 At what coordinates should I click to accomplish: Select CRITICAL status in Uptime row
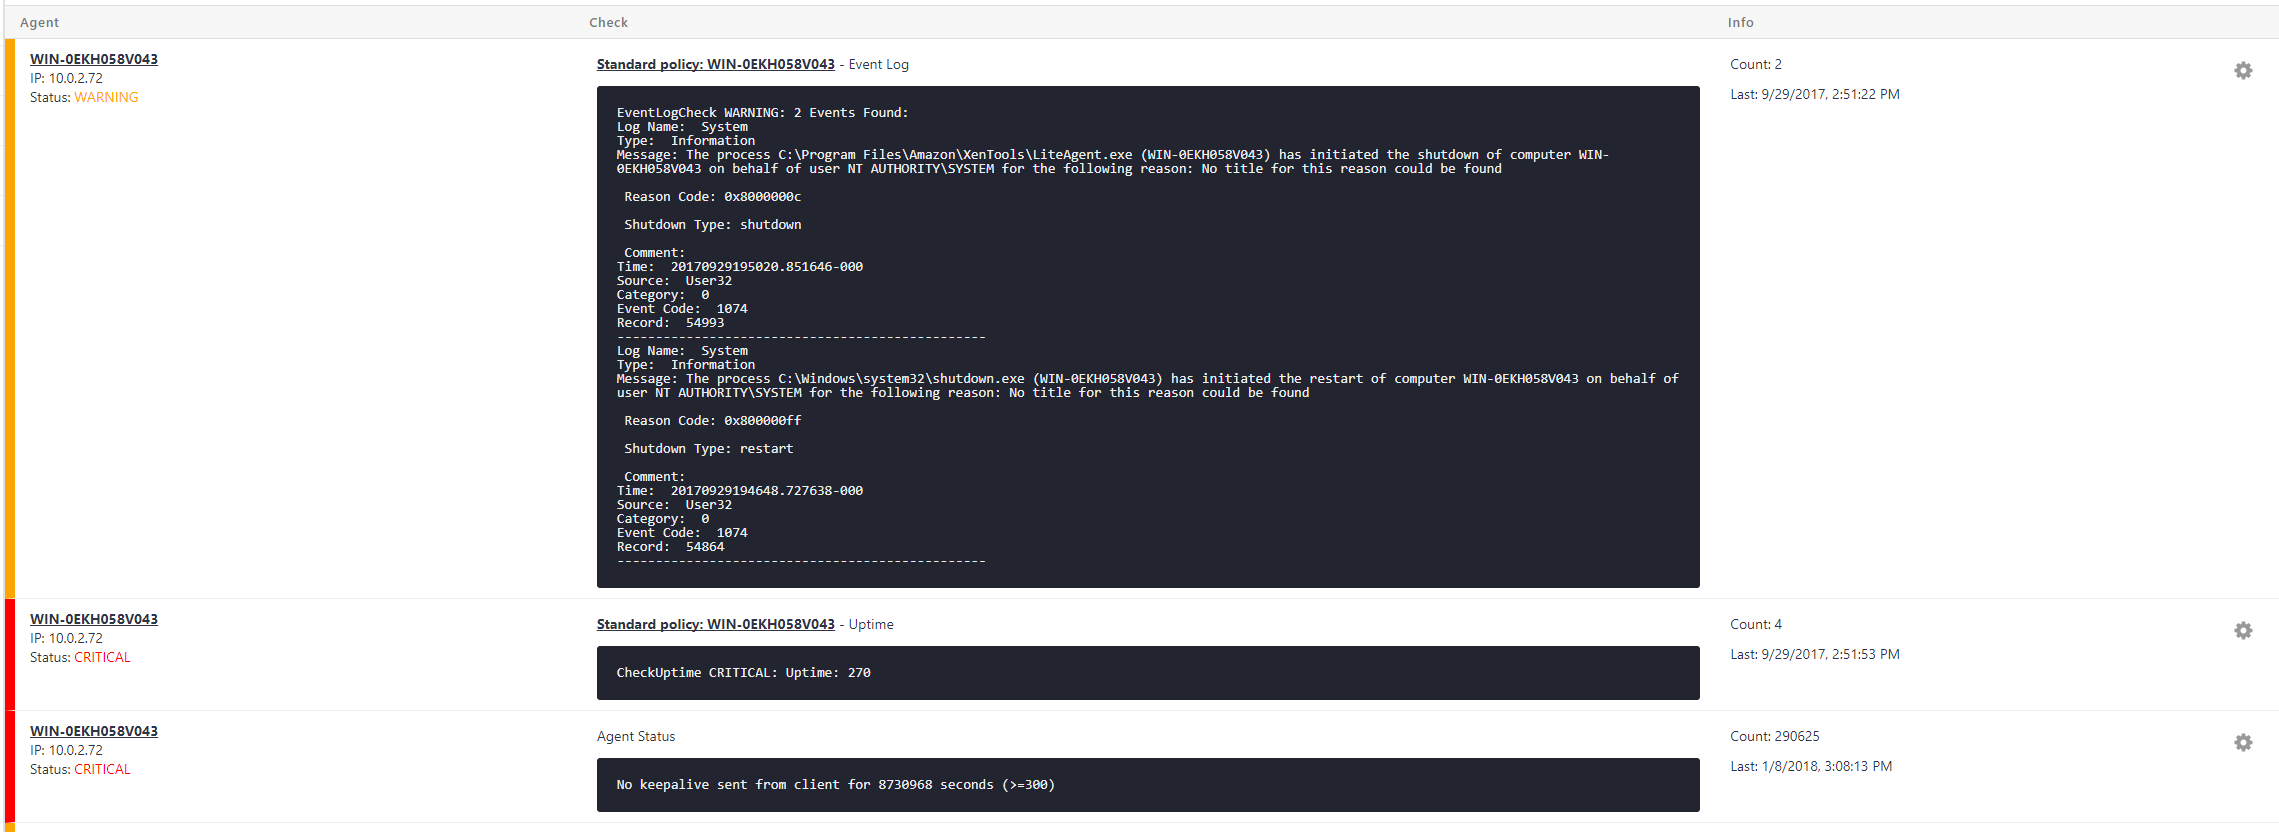point(102,657)
